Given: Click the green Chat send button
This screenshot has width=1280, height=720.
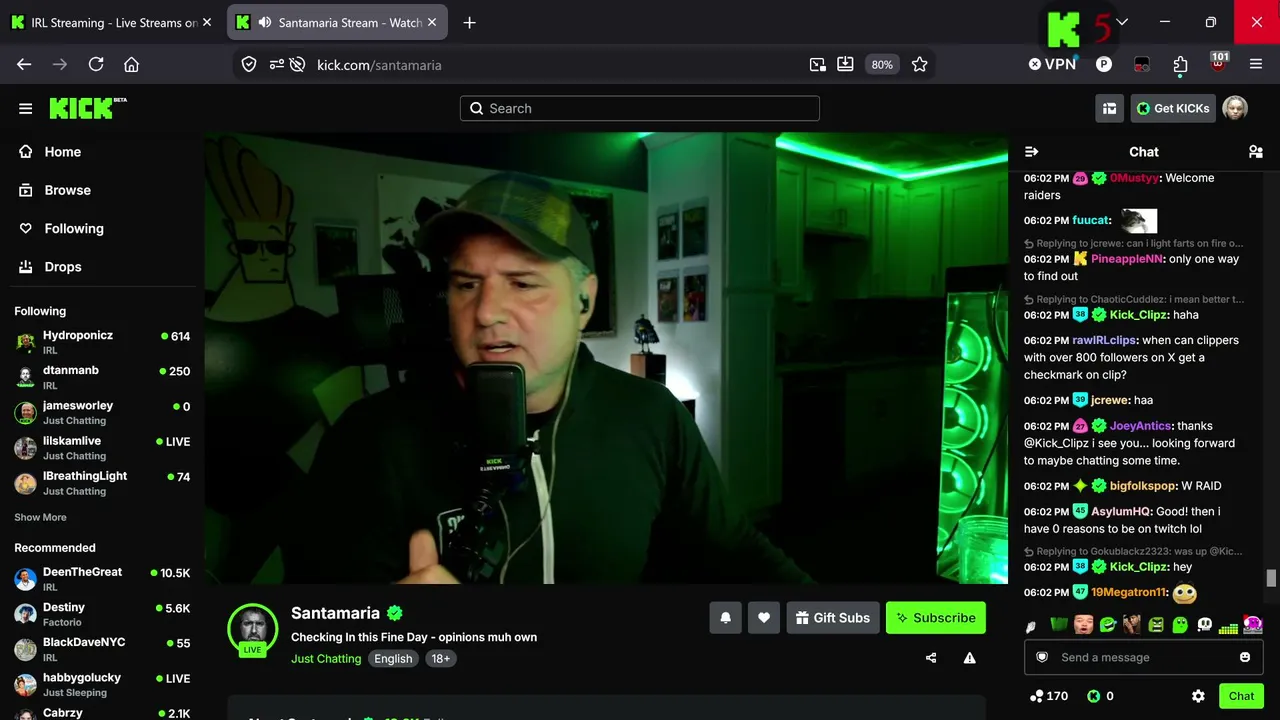Looking at the screenshot, I should coord(1241,696).
